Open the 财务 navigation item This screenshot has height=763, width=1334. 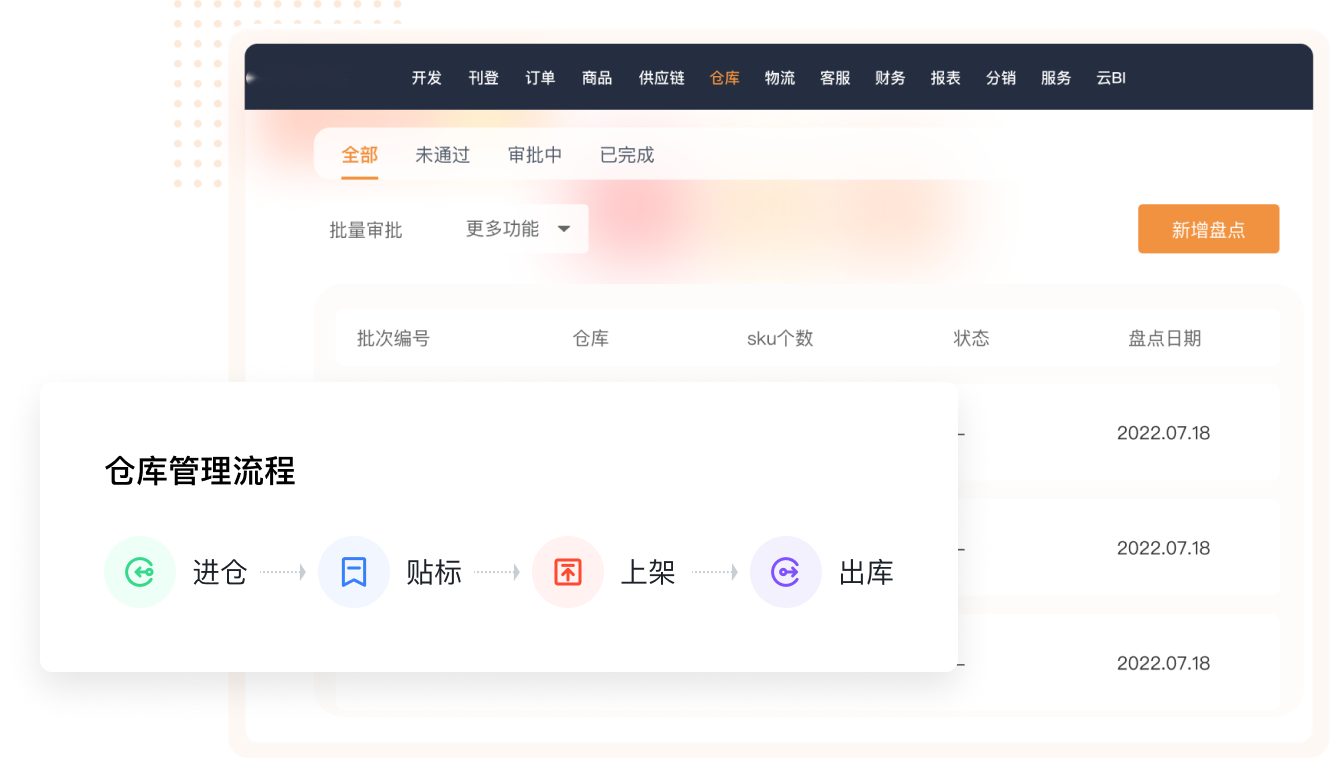click(890, 78)
